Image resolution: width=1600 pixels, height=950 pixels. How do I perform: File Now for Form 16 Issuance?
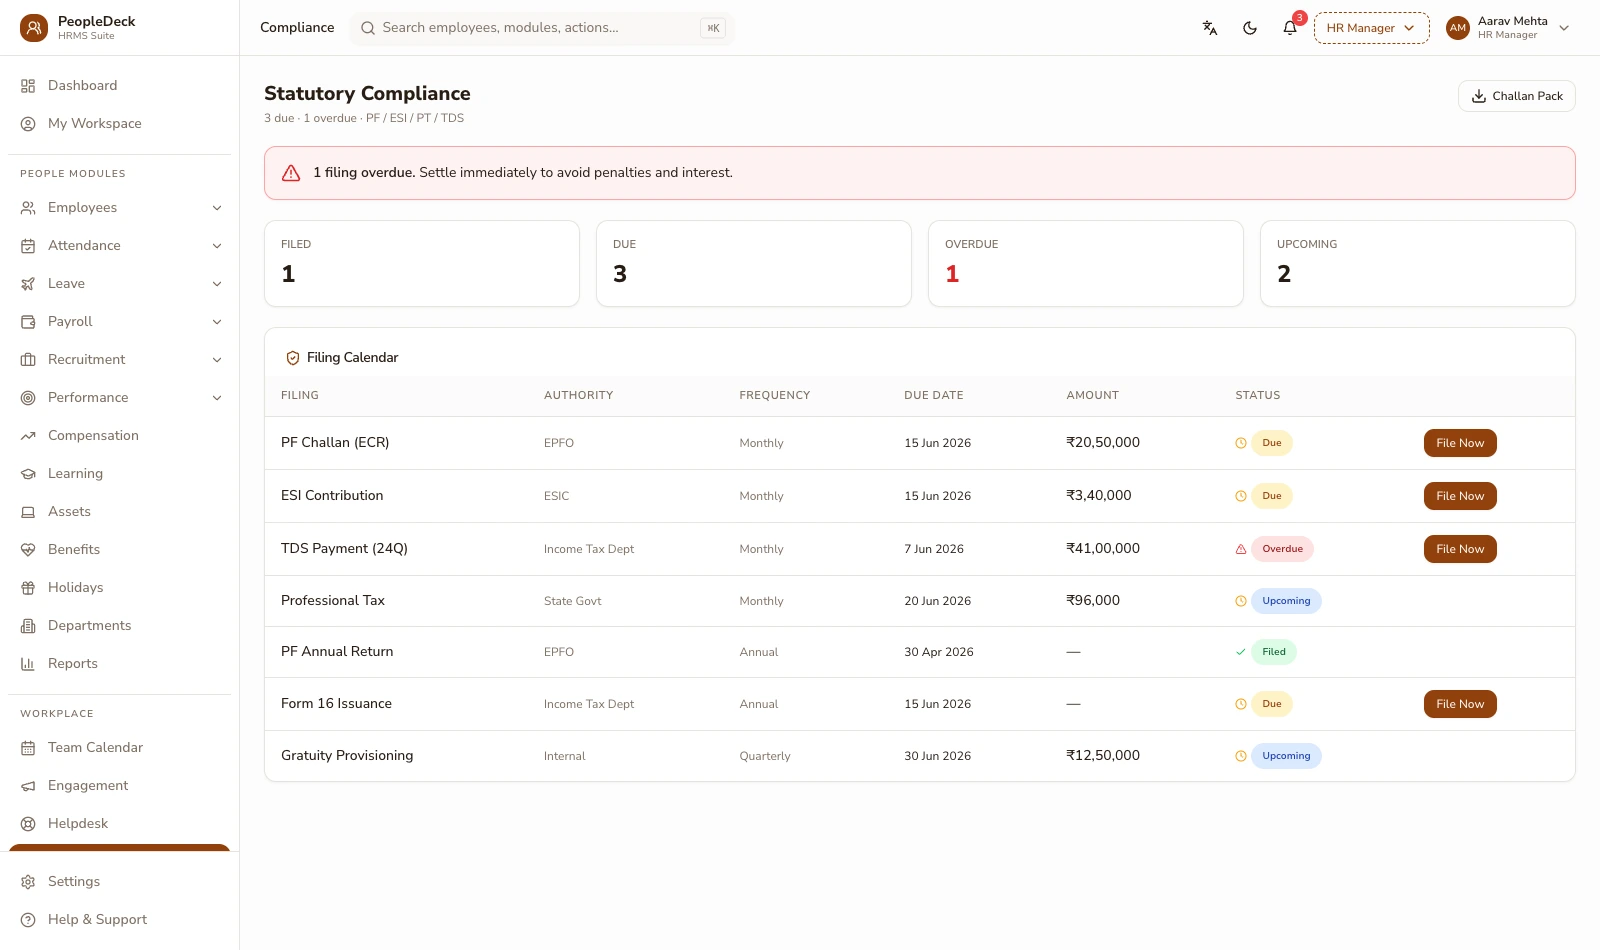1460,704
